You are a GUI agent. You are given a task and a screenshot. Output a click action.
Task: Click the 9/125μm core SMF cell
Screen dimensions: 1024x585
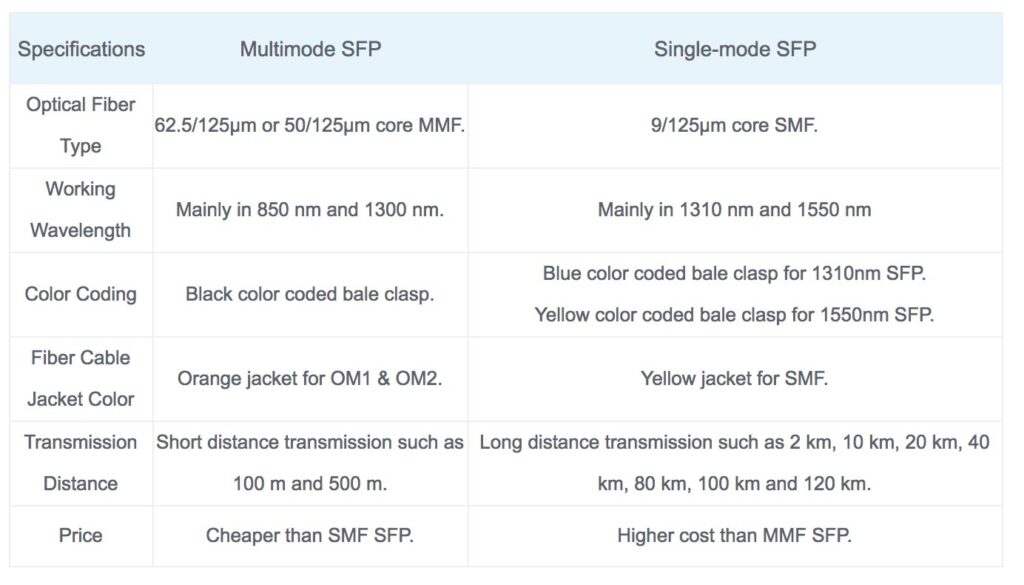(x=735, y=127)
